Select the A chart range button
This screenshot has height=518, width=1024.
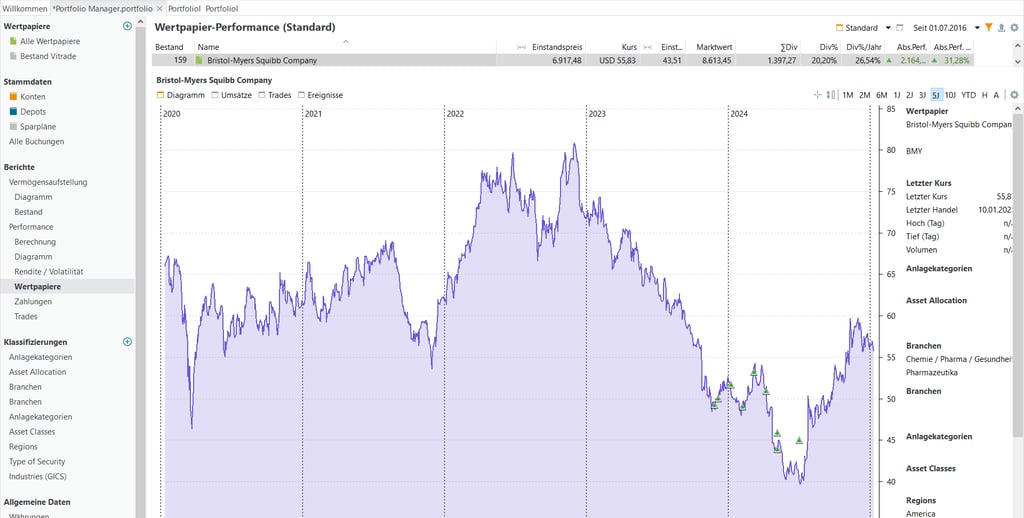(x=996, y=95)
